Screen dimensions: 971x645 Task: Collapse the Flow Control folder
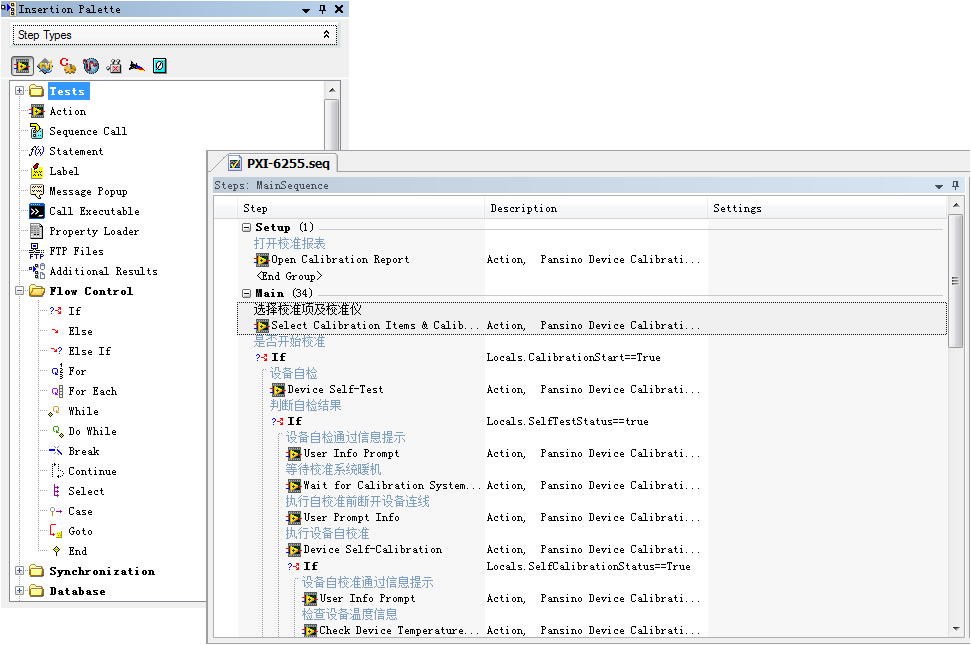[x=19, y=291]
